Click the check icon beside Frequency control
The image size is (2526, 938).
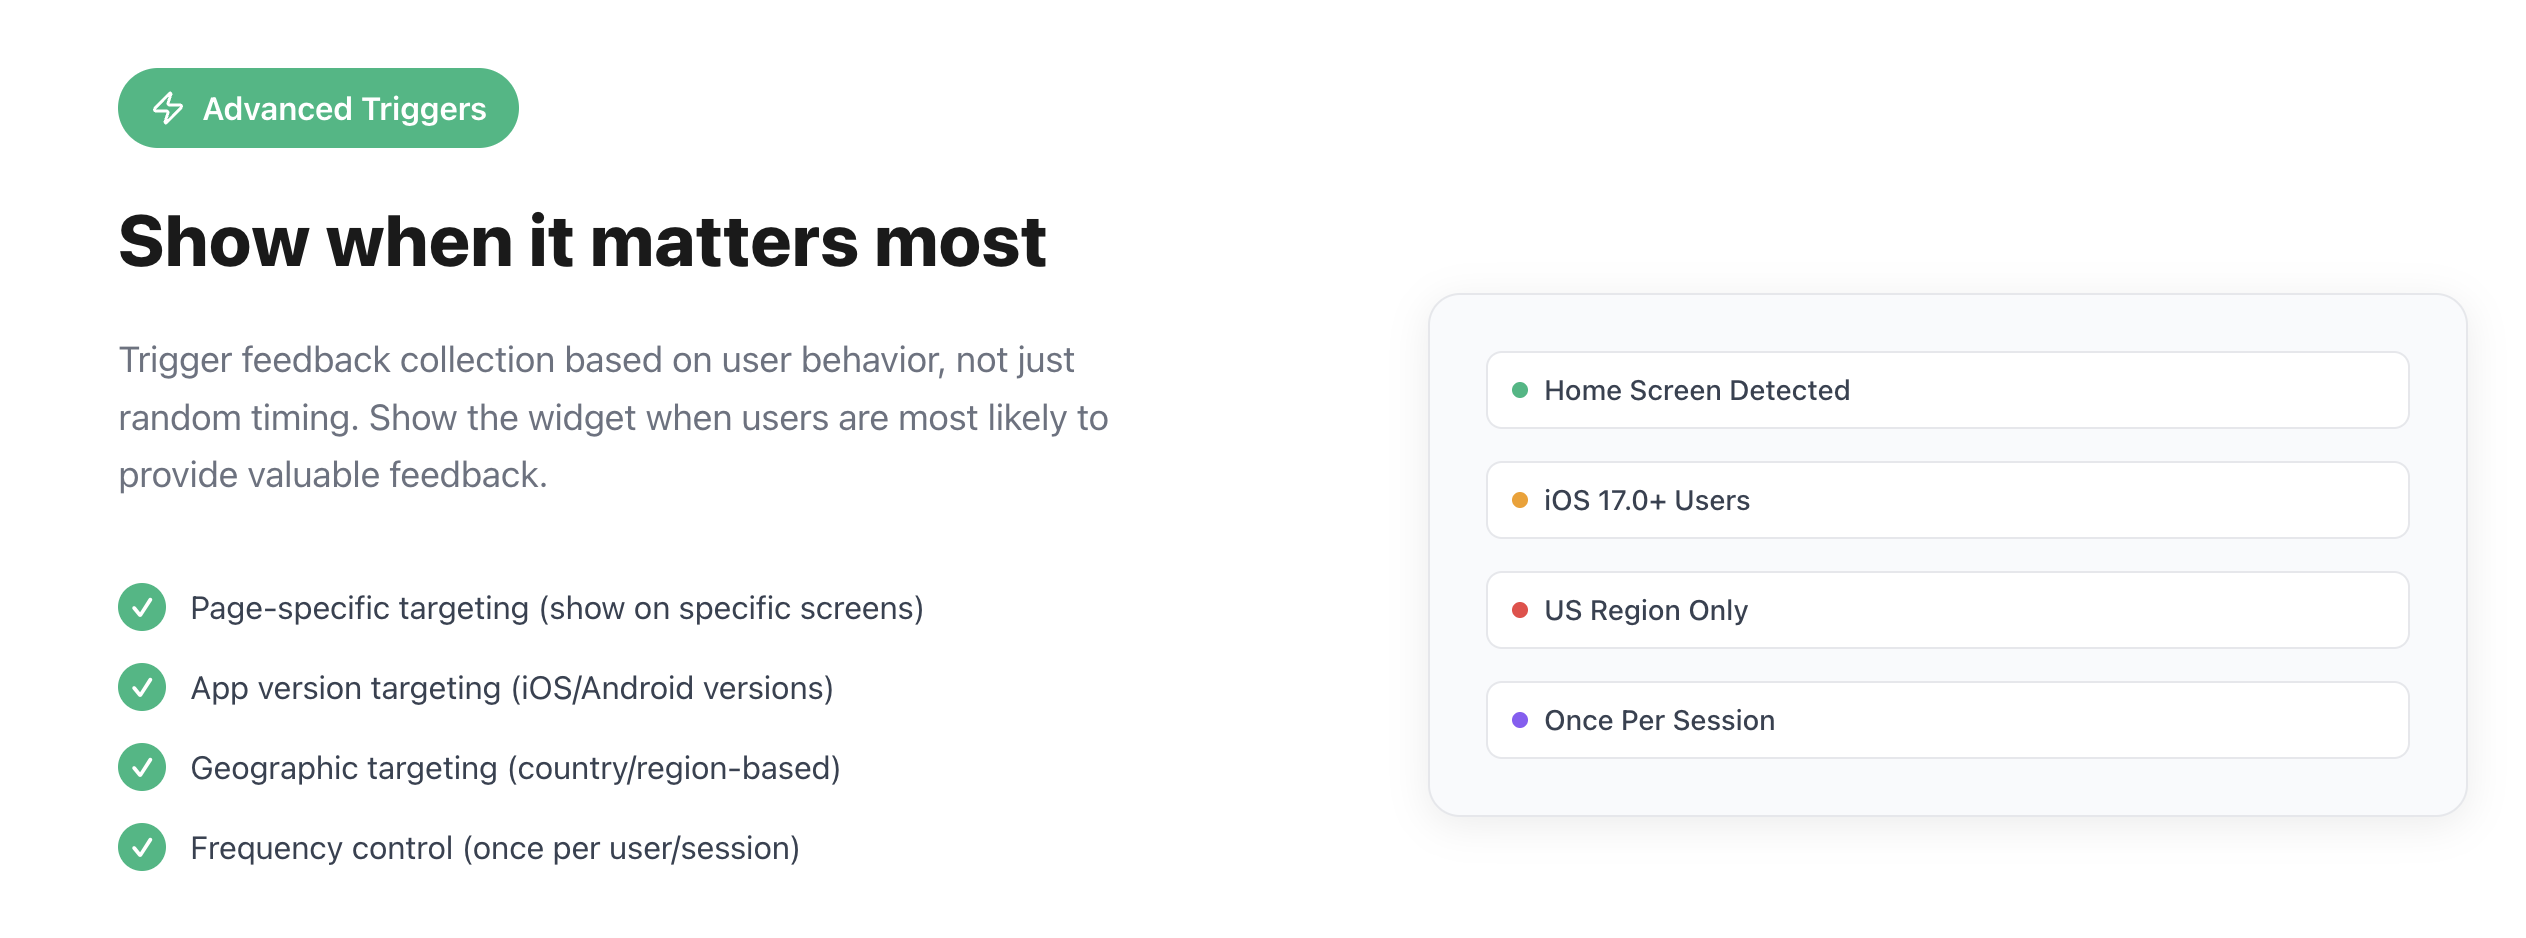[x=142, y=847]
